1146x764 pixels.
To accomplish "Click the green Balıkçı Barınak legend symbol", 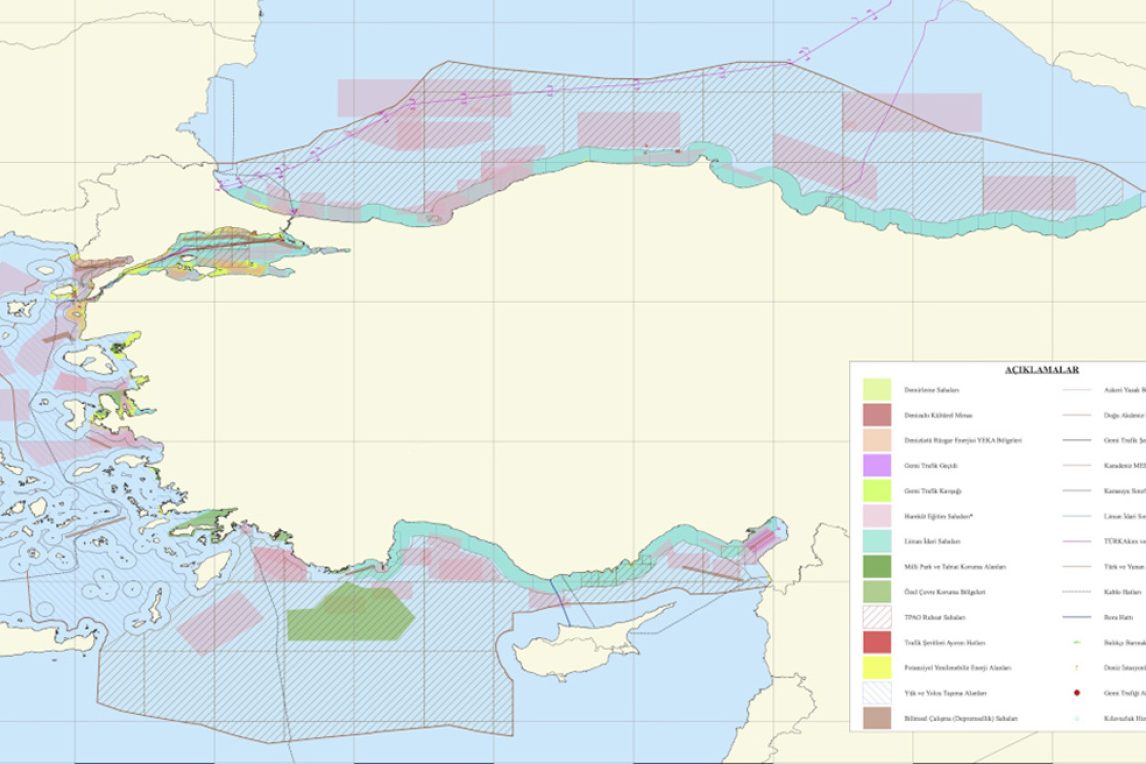I will click(x=1076, y=642).
